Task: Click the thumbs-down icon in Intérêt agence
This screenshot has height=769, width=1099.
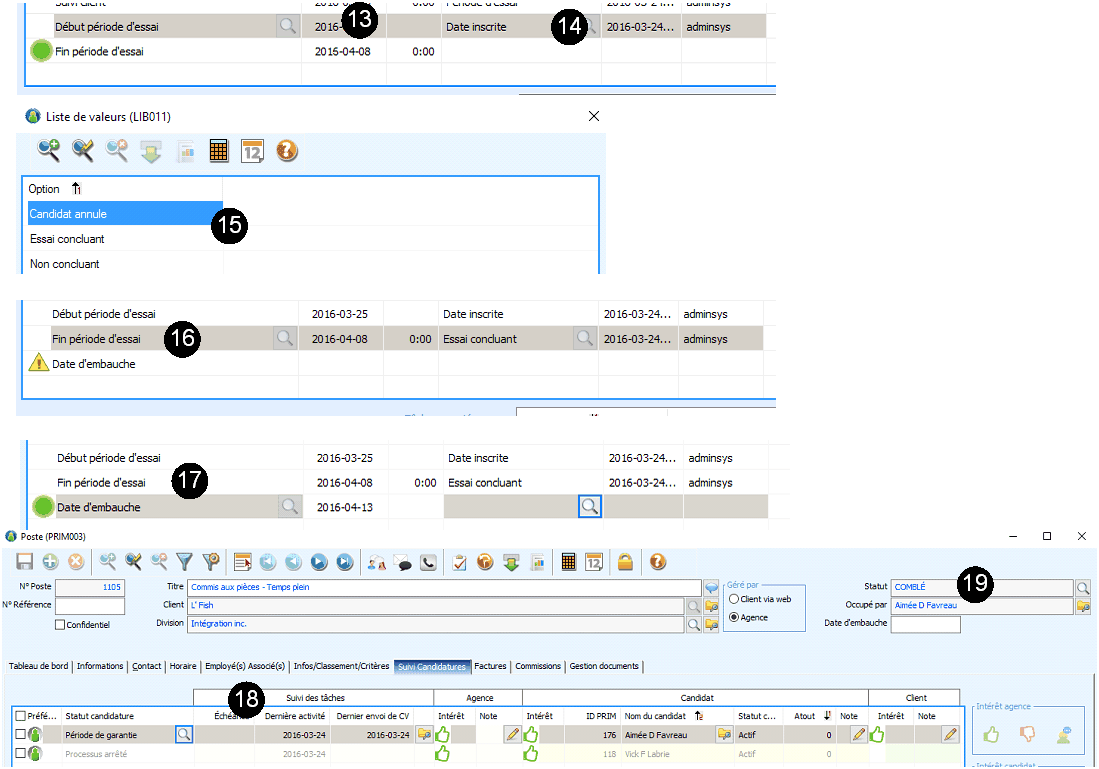Action: [x=1027, y=734]
